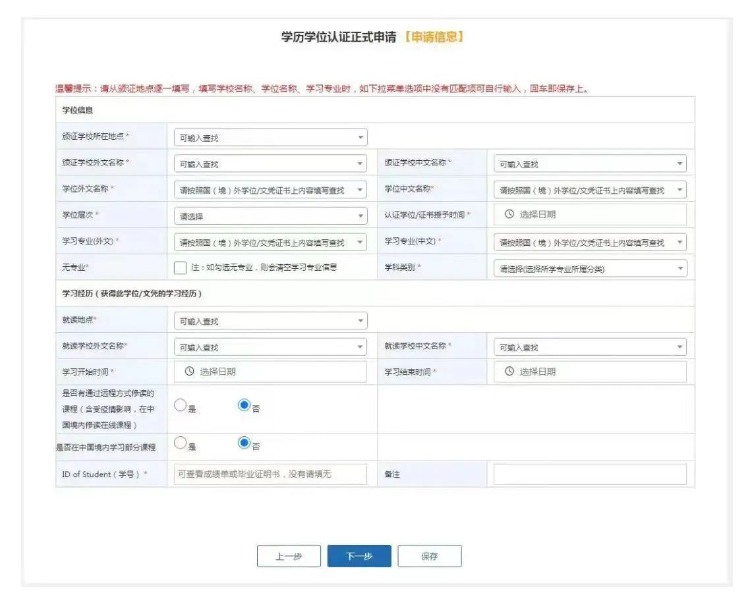The height and width of the screenshot is (595, 750).
Task: Click clock icon in 认证学位/证书授予时间 field
Action: click(x=509, y=214)
